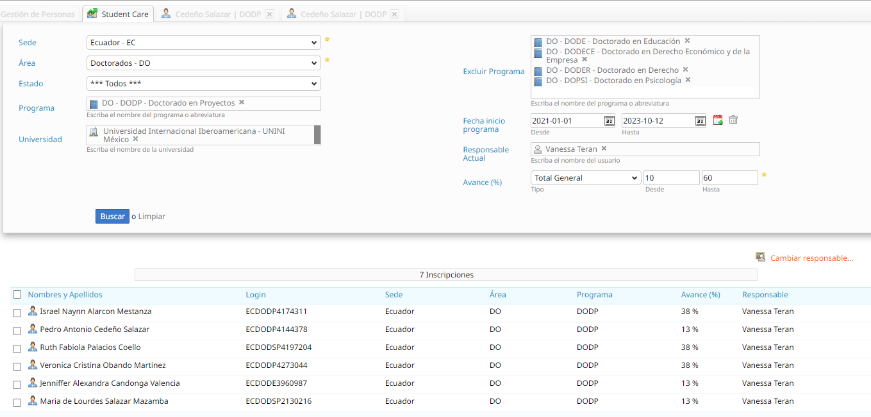
Task: Switch to the Student Care tab
Action: 119,13
